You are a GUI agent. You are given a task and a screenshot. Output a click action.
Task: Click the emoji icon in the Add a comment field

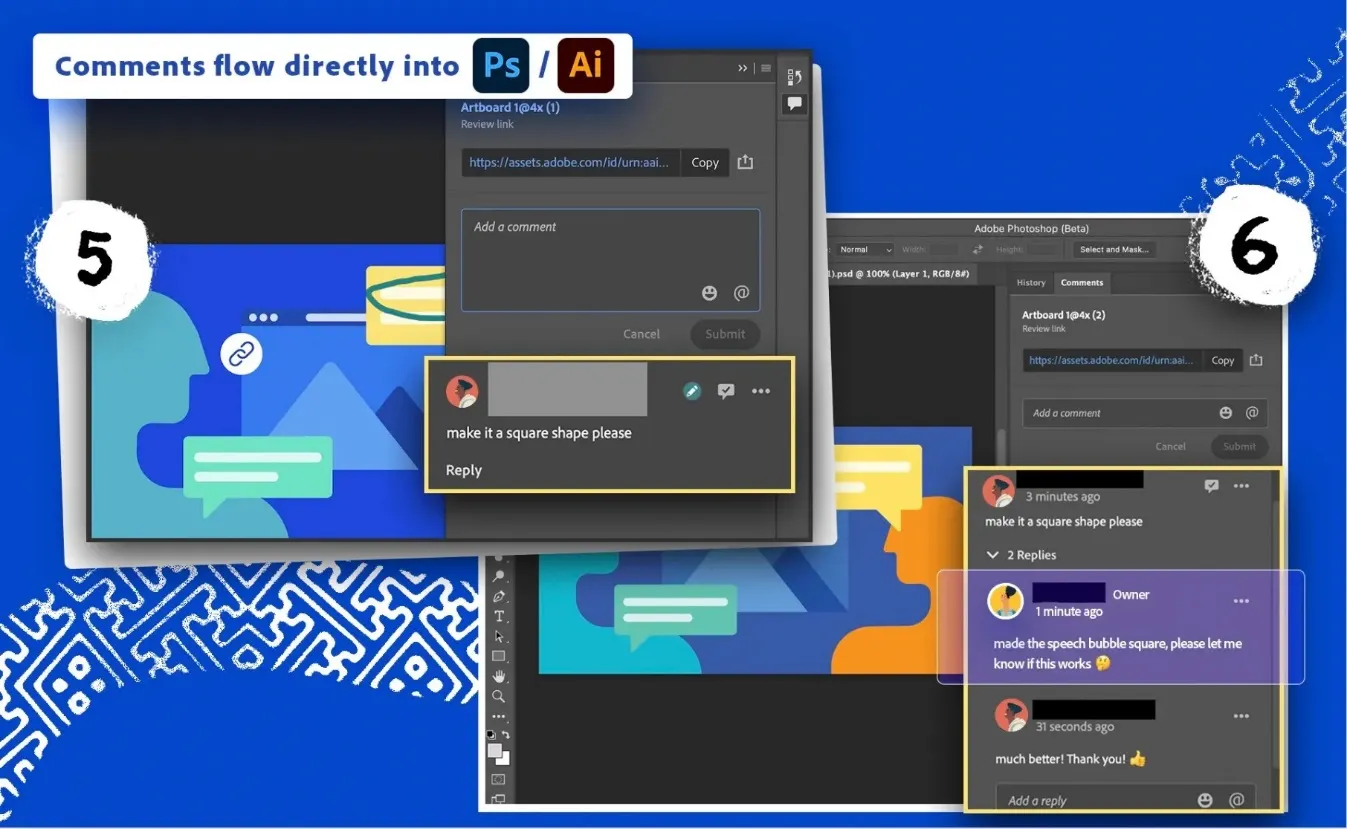[710, 293]
